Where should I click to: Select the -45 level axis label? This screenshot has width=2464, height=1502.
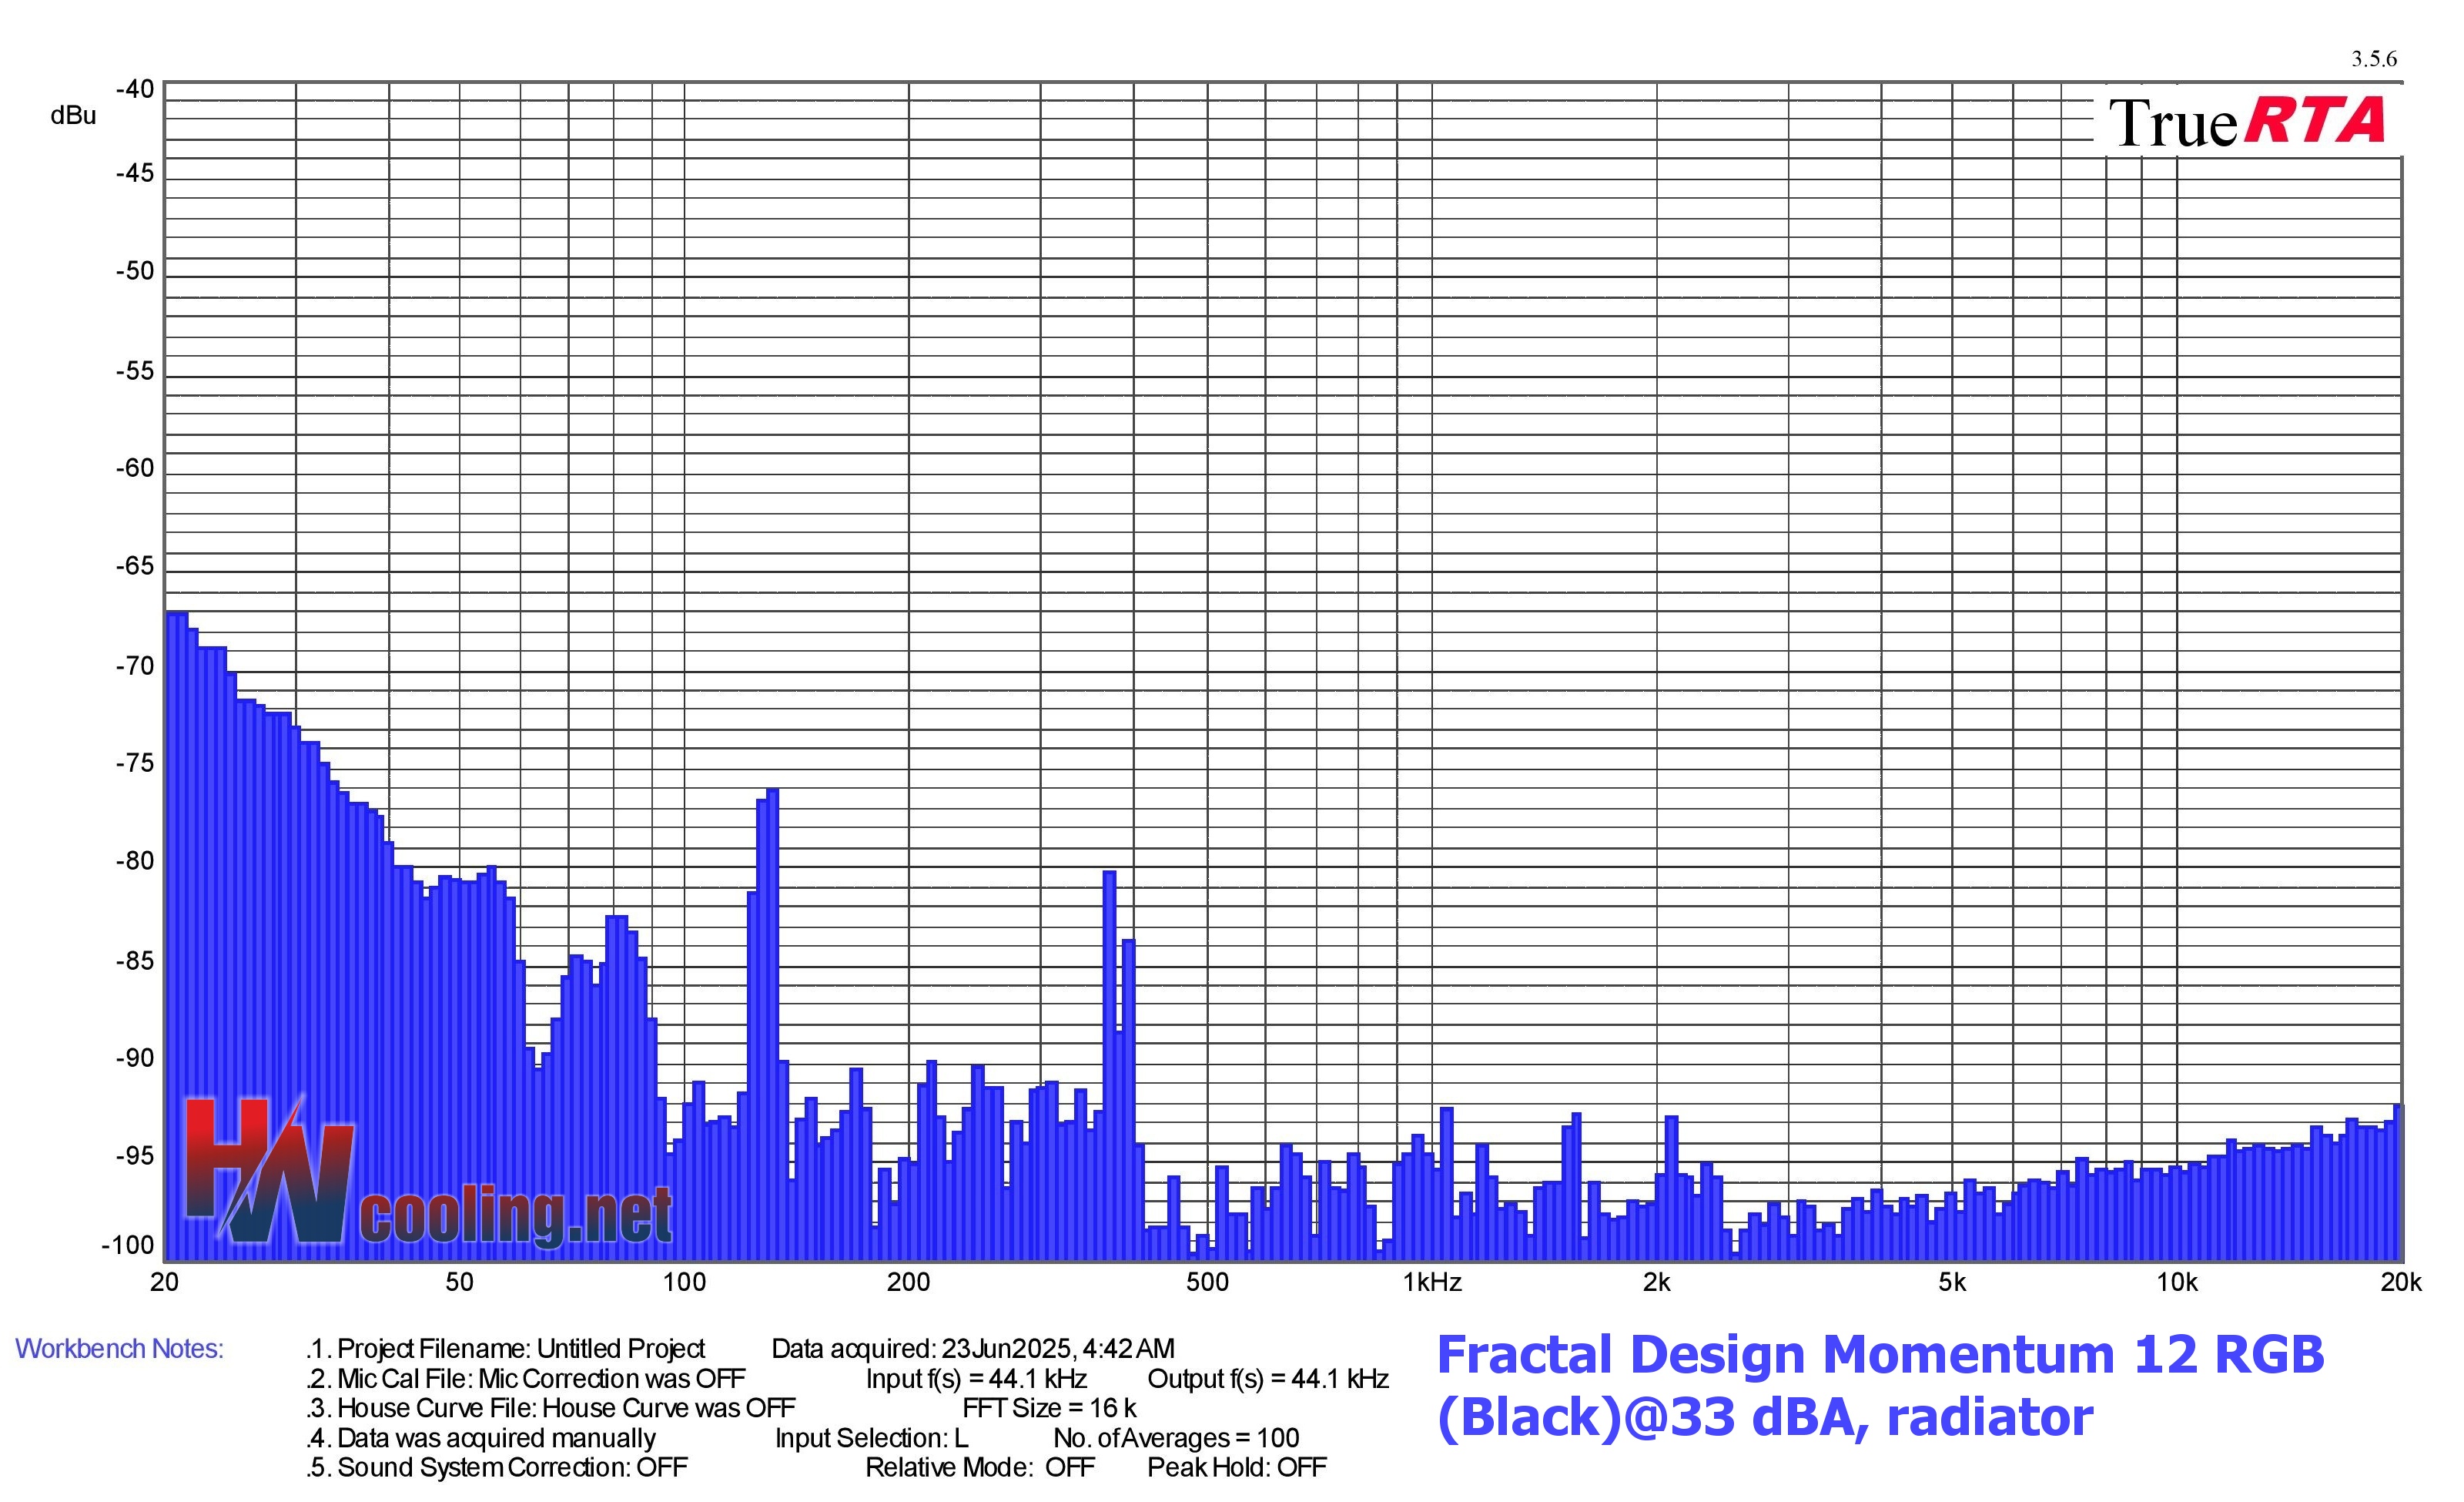[x=135, y=173]
